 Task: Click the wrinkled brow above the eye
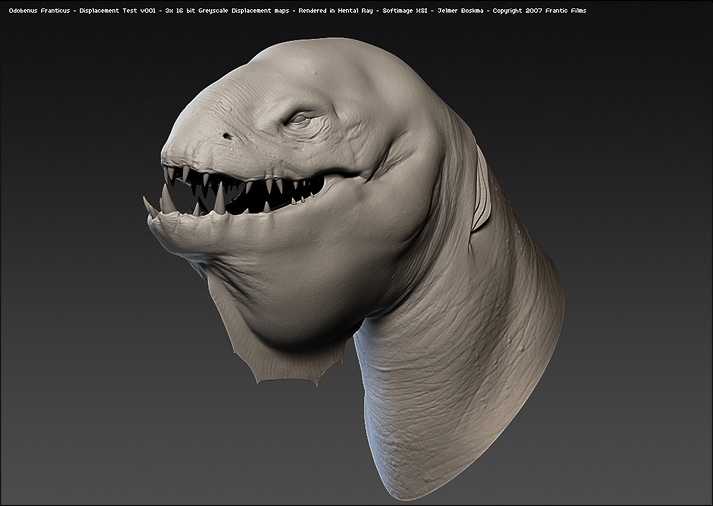pos(300,102)
